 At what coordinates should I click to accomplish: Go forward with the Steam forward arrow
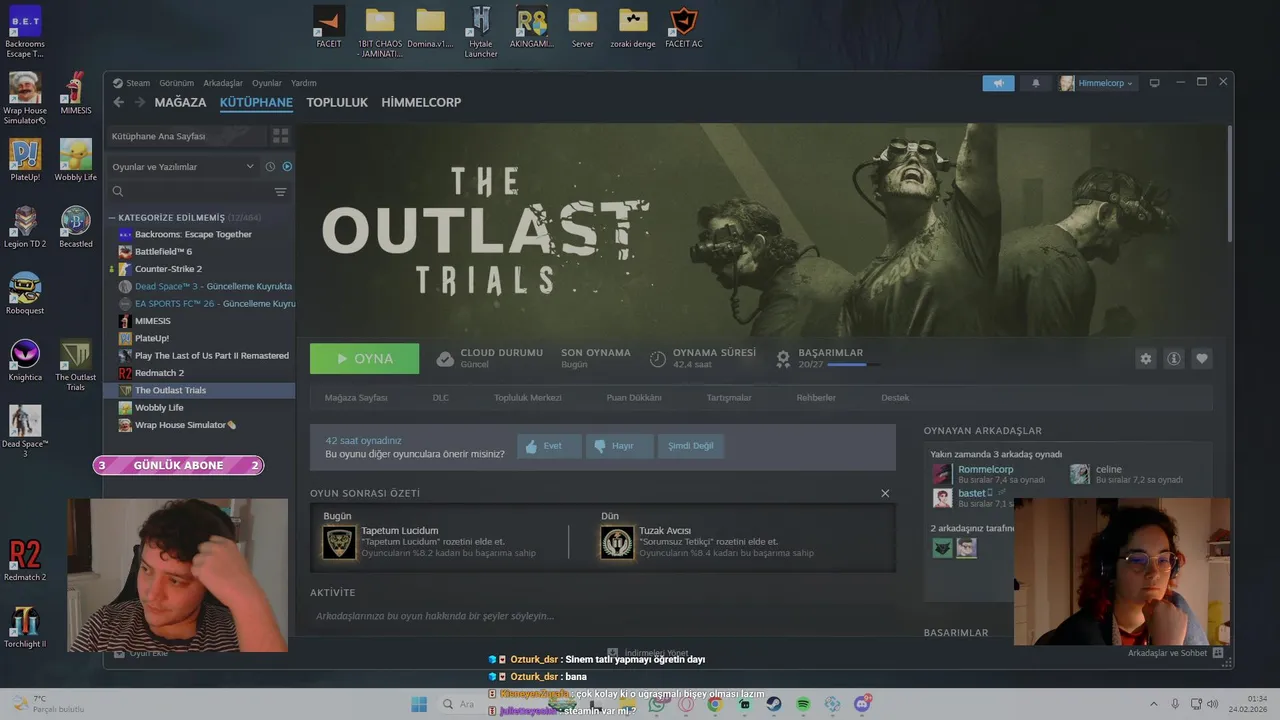pyautogui.click(x=140, y=102)
